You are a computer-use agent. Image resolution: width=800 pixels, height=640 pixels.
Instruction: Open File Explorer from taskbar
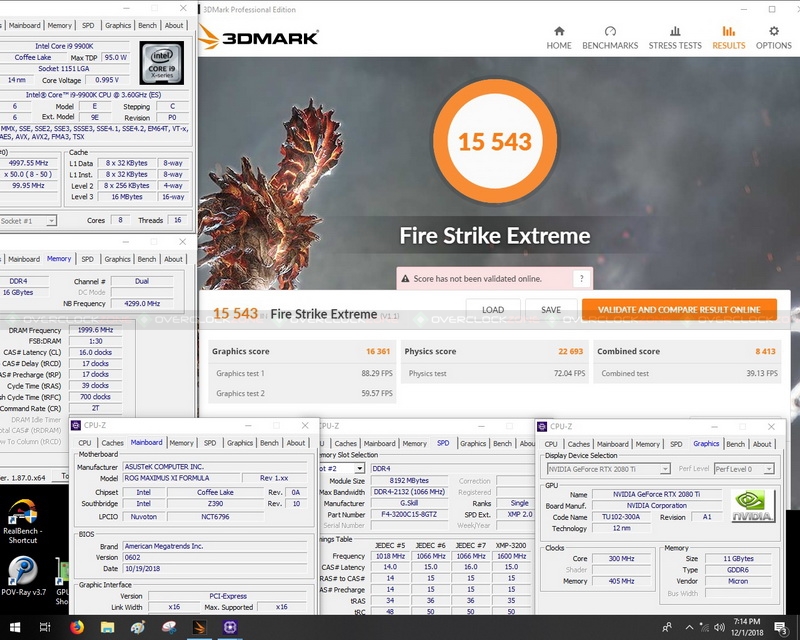coord(107,627)
